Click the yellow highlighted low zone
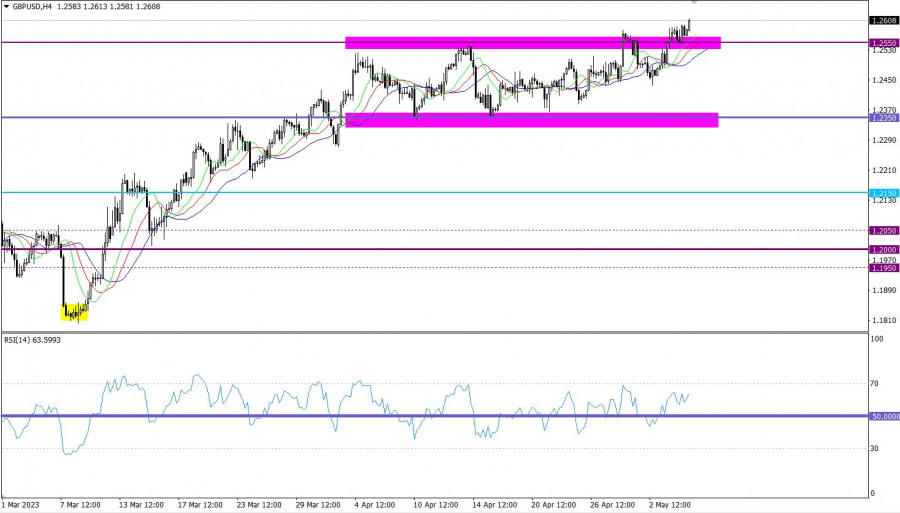900x513 pixels. (75, 313)
